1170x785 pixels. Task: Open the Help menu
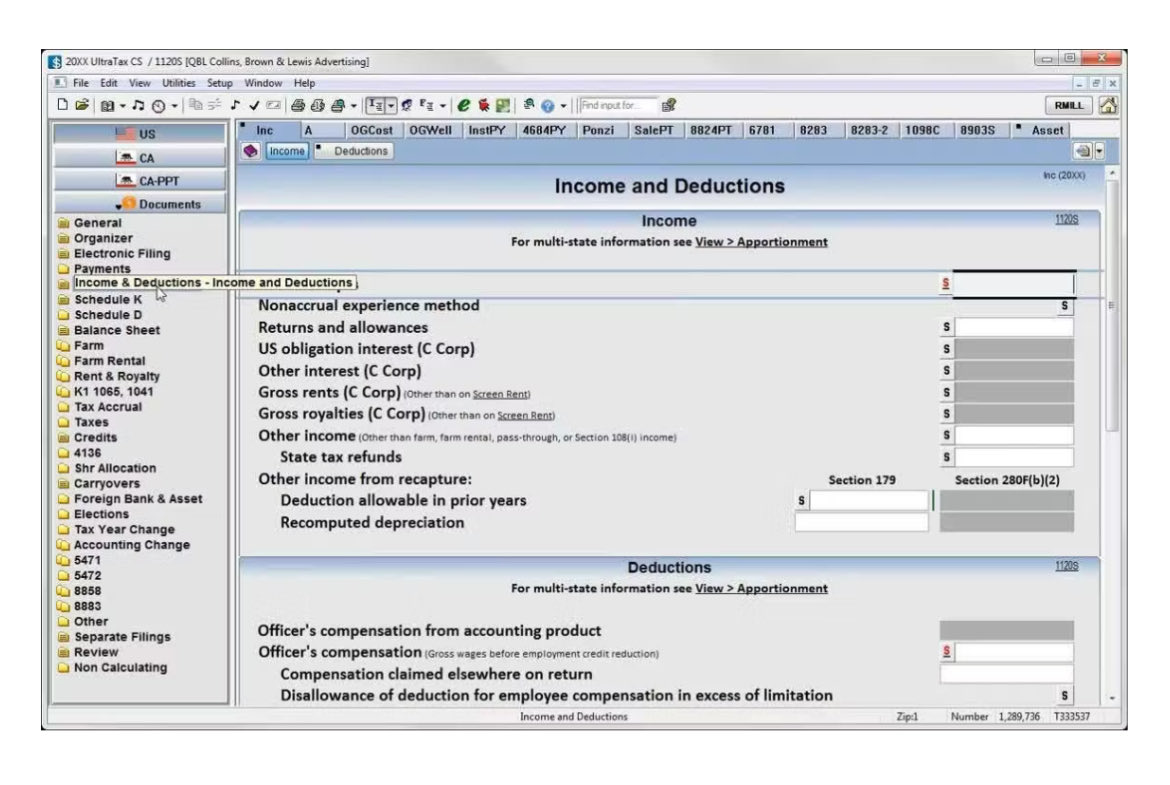pyautogui.click(x=304, y=83)
